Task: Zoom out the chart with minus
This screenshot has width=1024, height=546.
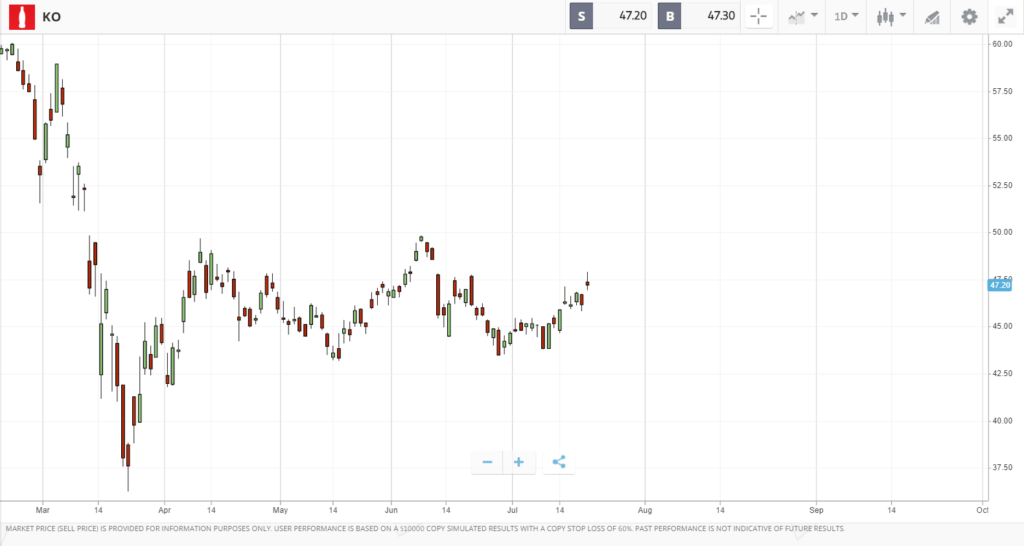Action: [x=487, y=462]
